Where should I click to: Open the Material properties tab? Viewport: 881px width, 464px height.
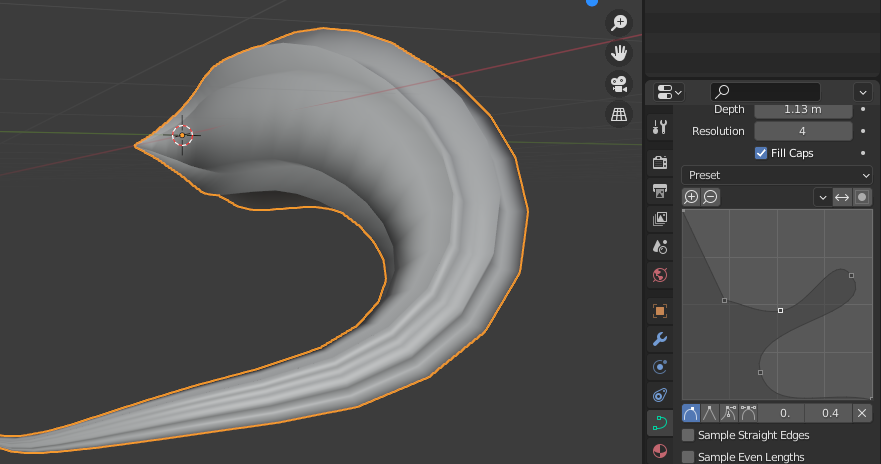click(660, 451)
